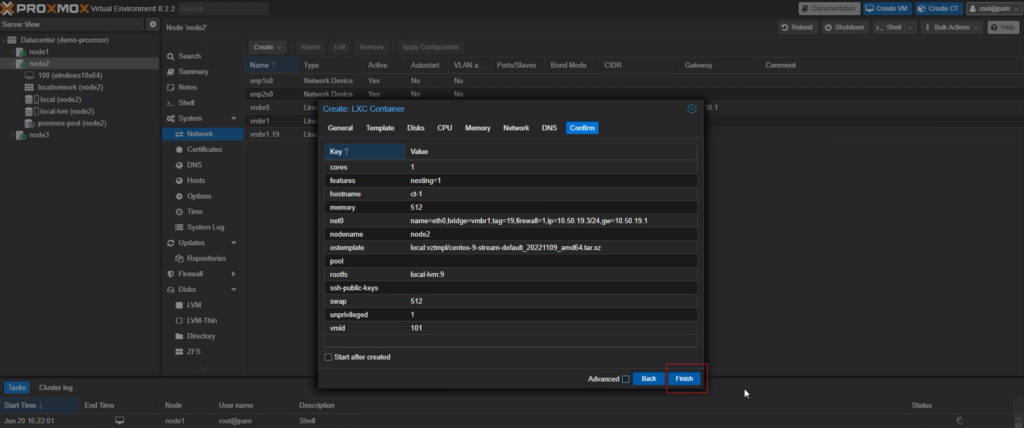Select local (node2) storage
This screenshot has width=1024, height=428.
(60, 99)
